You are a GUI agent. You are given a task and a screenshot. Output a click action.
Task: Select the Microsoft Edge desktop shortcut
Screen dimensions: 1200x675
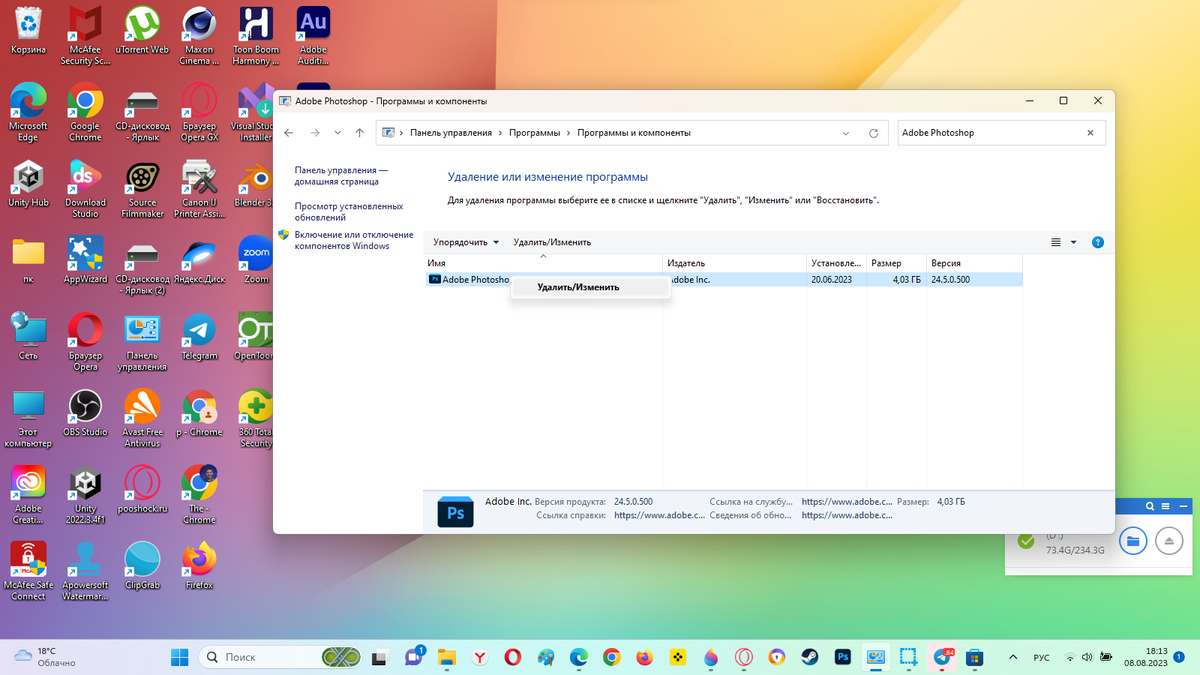[28, 113]
